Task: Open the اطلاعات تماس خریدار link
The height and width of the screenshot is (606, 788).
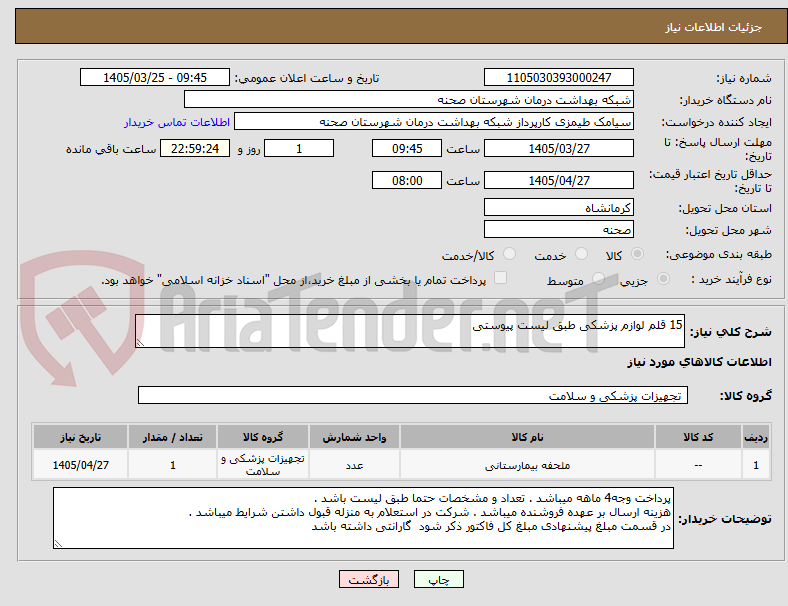Action: point(177,122)
